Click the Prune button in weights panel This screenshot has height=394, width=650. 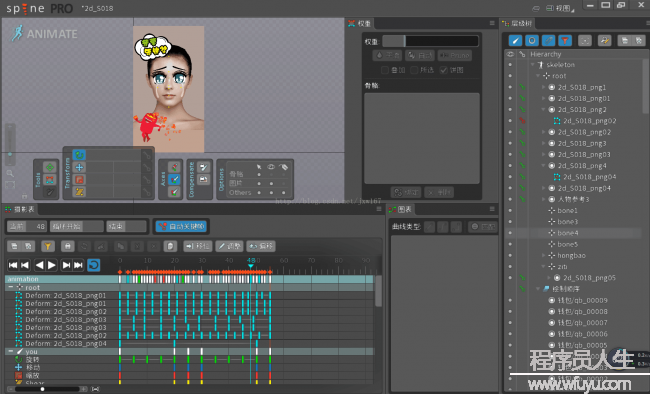(455, 55)
